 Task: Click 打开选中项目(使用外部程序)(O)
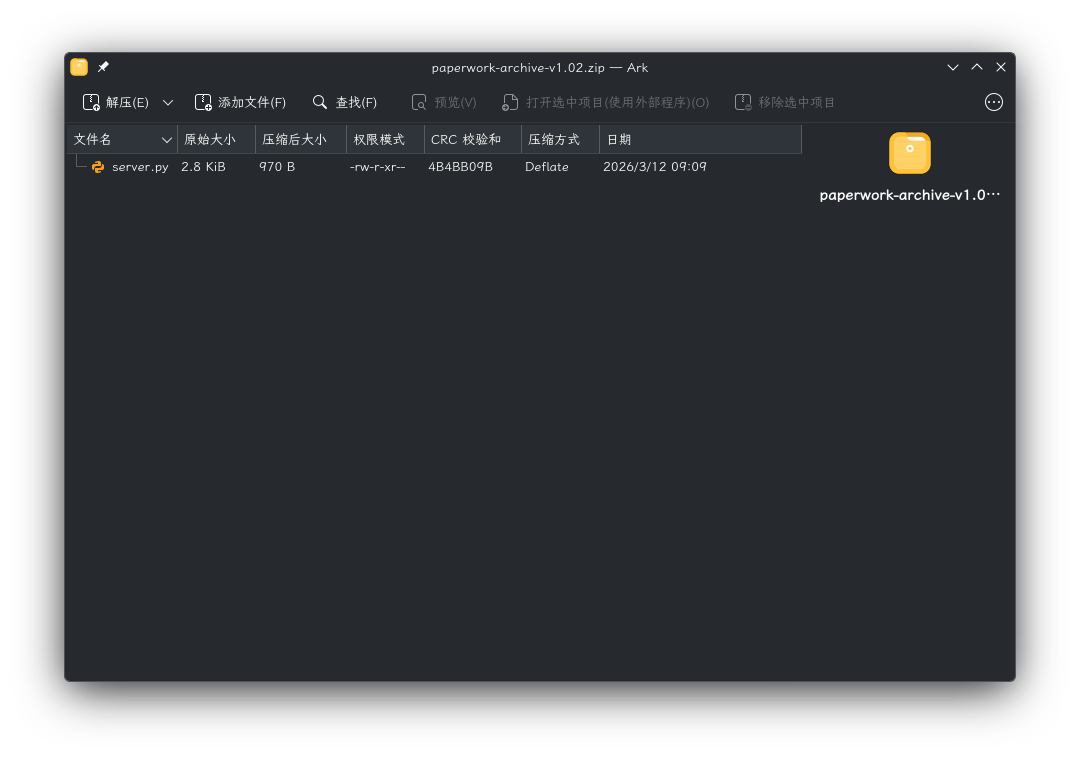605,103
